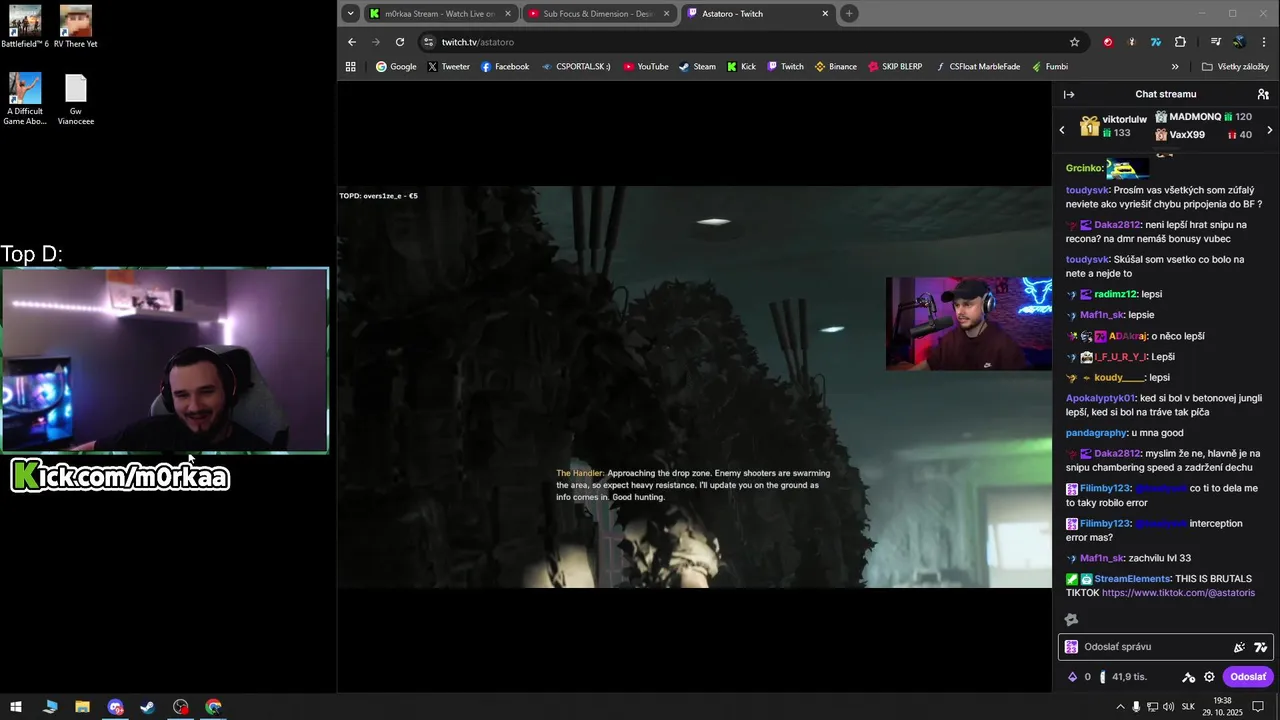Image resolution: width=1280 pixels, height=720 pixels.
Task: Open channel points balance 41,9 tis.
Action: (x=1123, y=677)
